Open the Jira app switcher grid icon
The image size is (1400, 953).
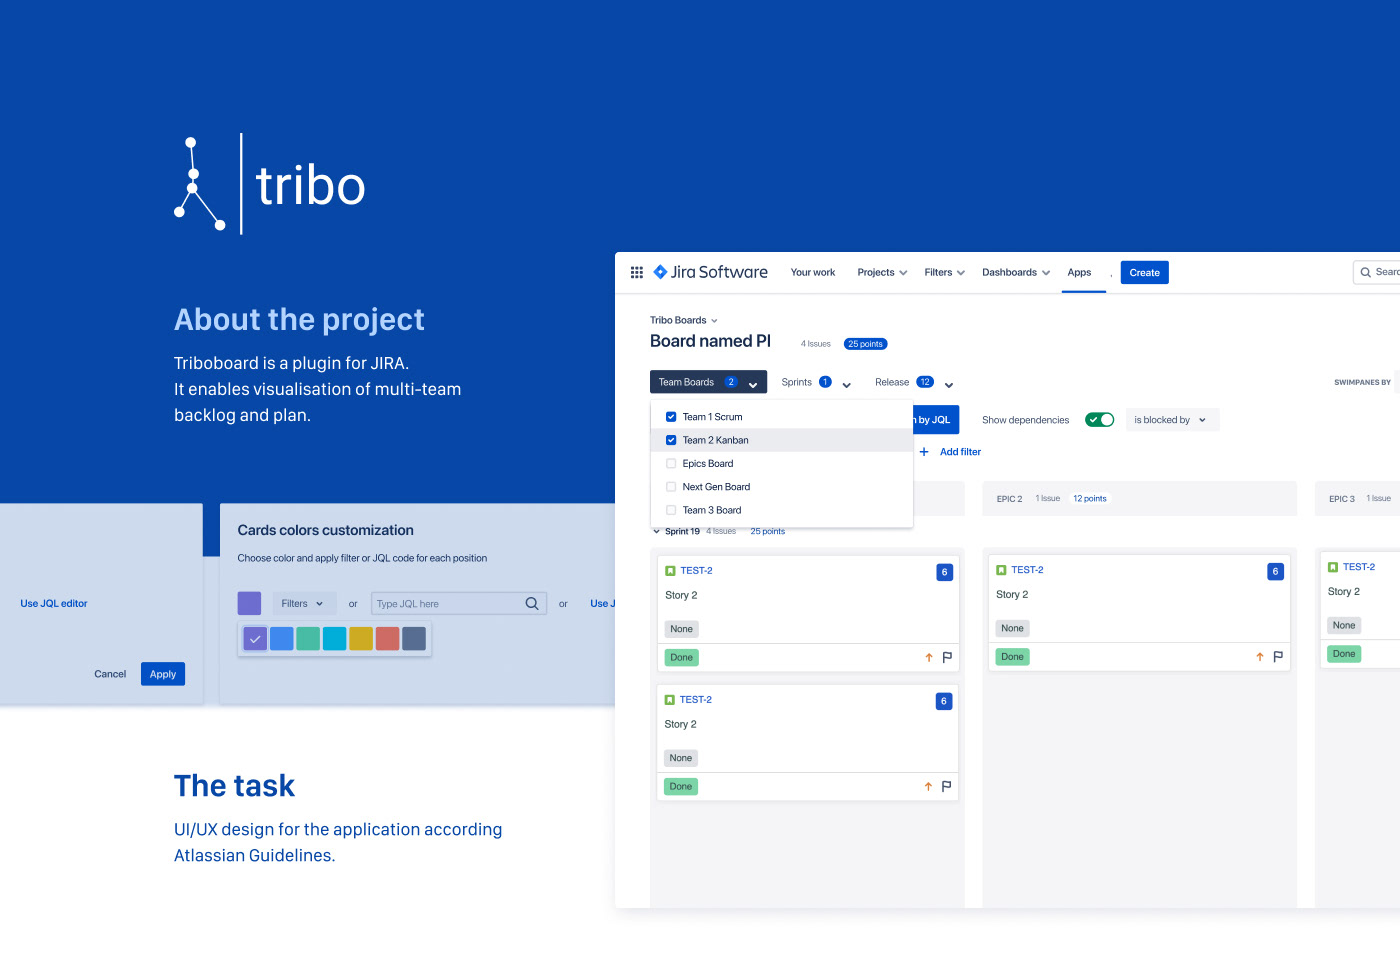637,272
